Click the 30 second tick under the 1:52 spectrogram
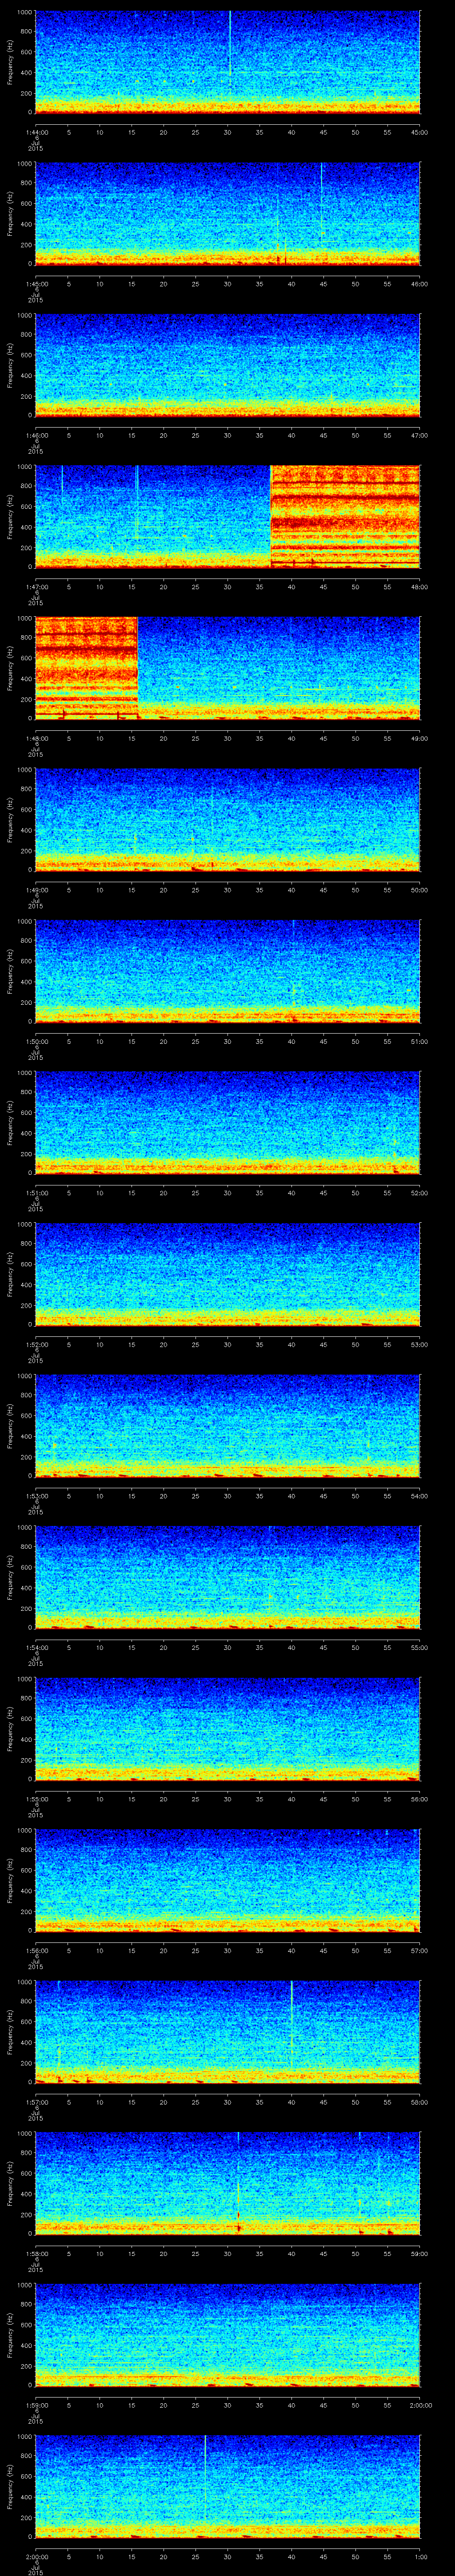 pyautogui.click(x=227, y=1344)
